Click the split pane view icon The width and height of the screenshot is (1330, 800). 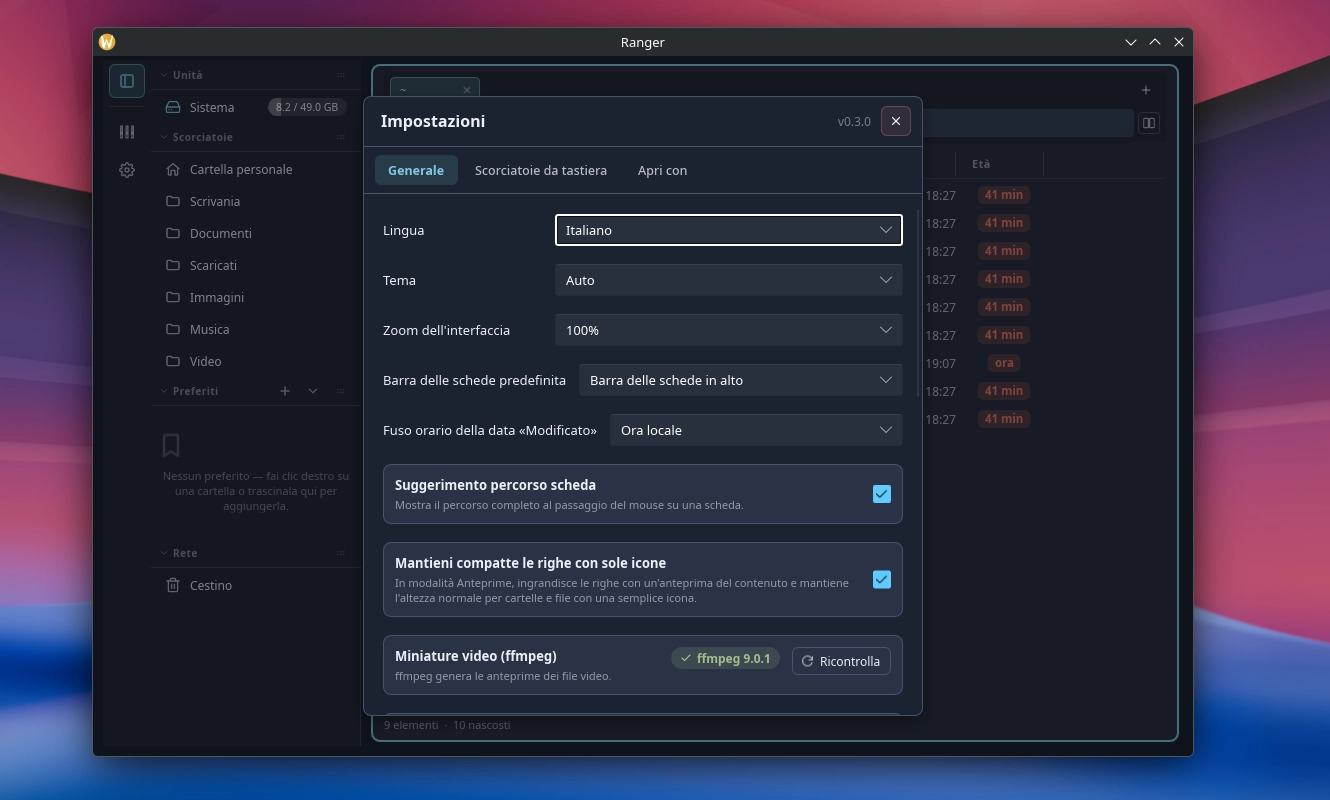1149,123
